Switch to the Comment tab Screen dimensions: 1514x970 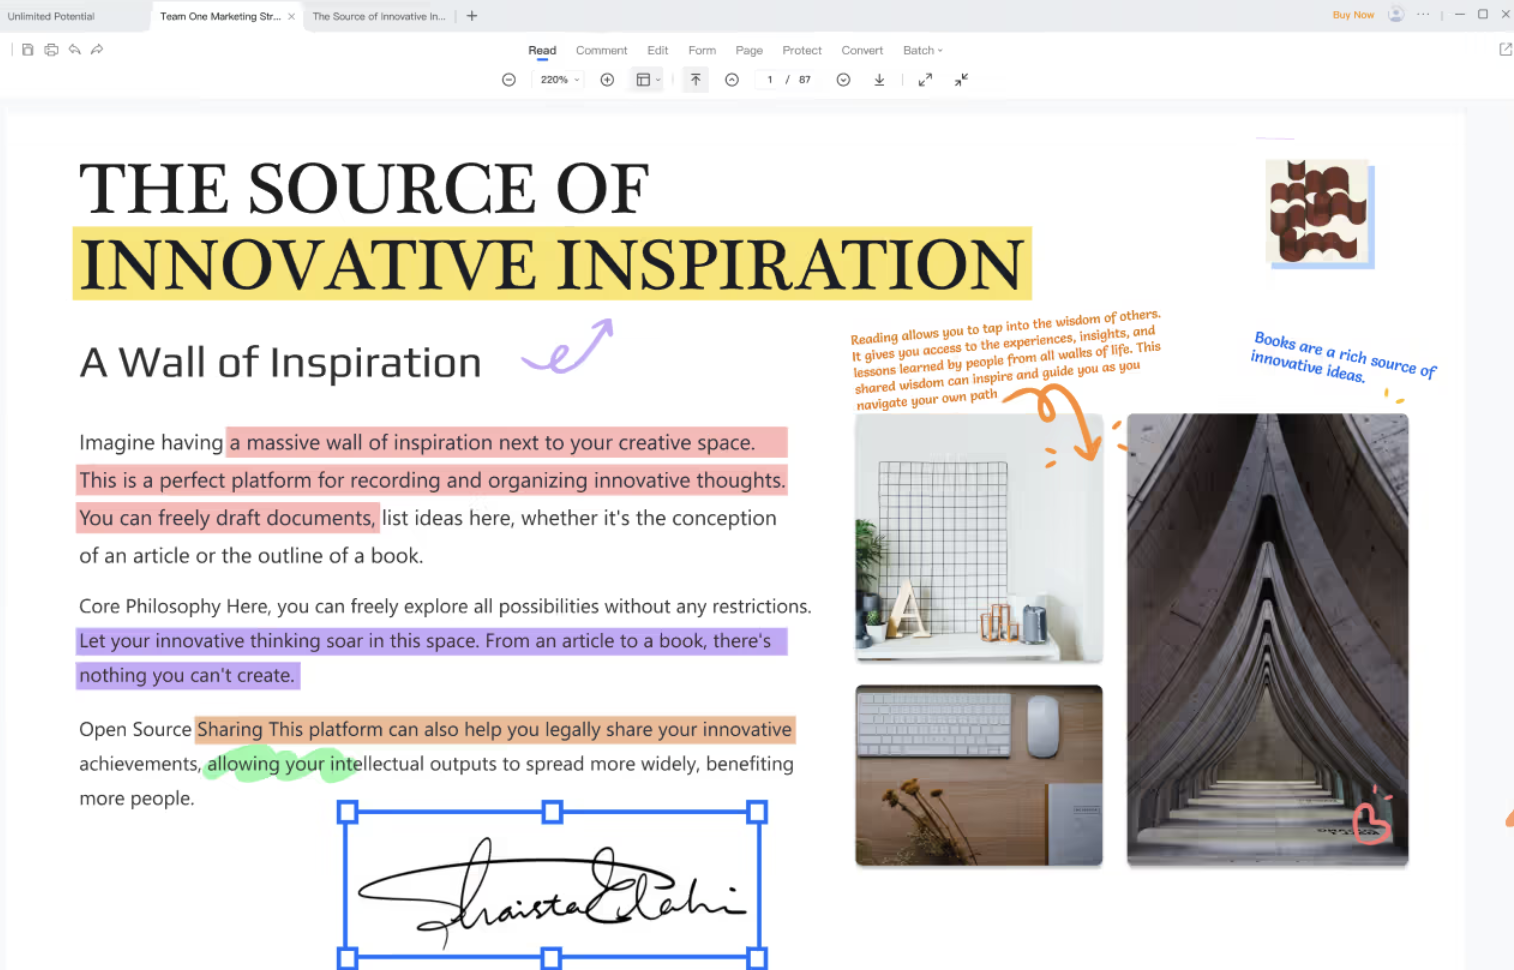601,50
